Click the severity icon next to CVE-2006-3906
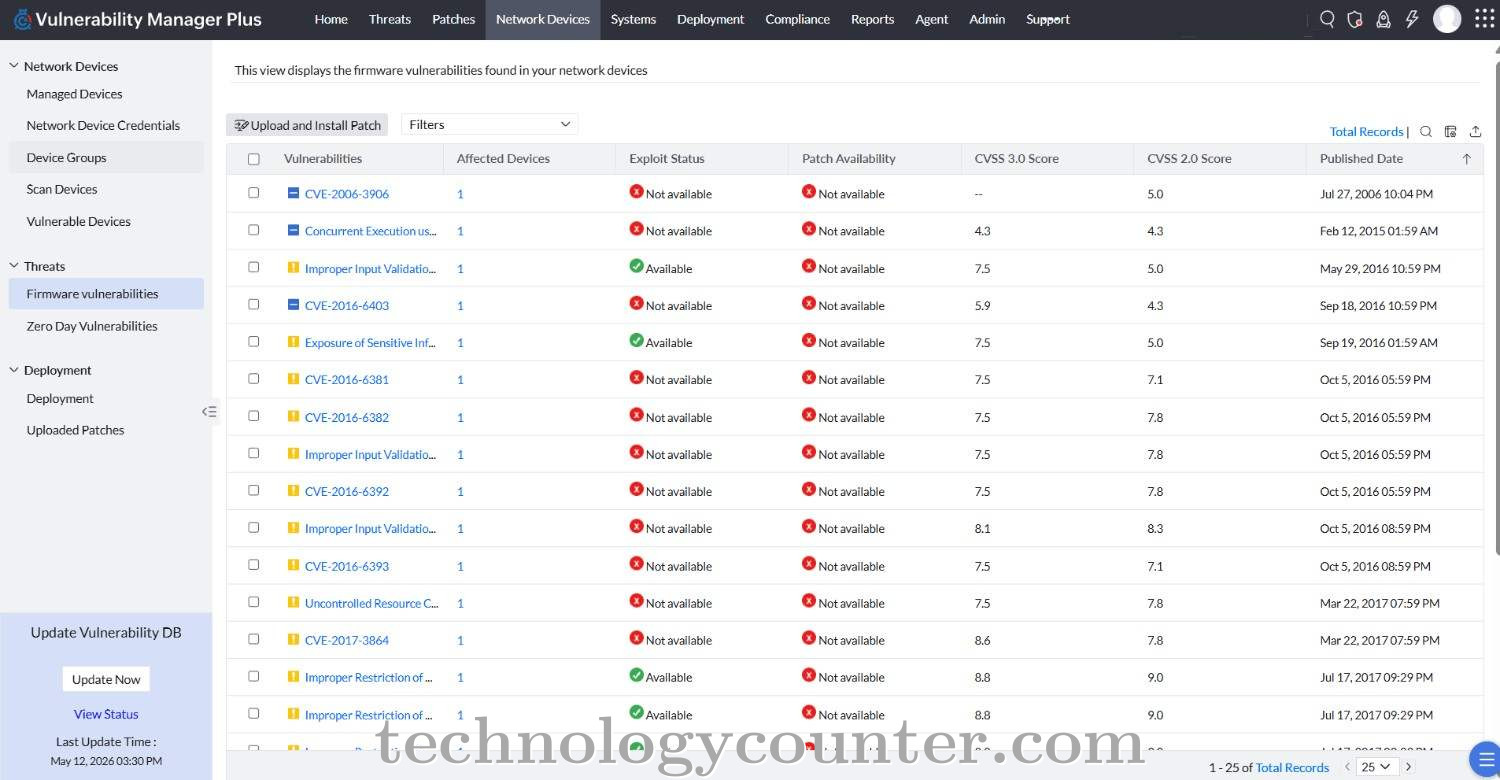The height and width of the screenshot is (780, 1500). tap(293, 193)
